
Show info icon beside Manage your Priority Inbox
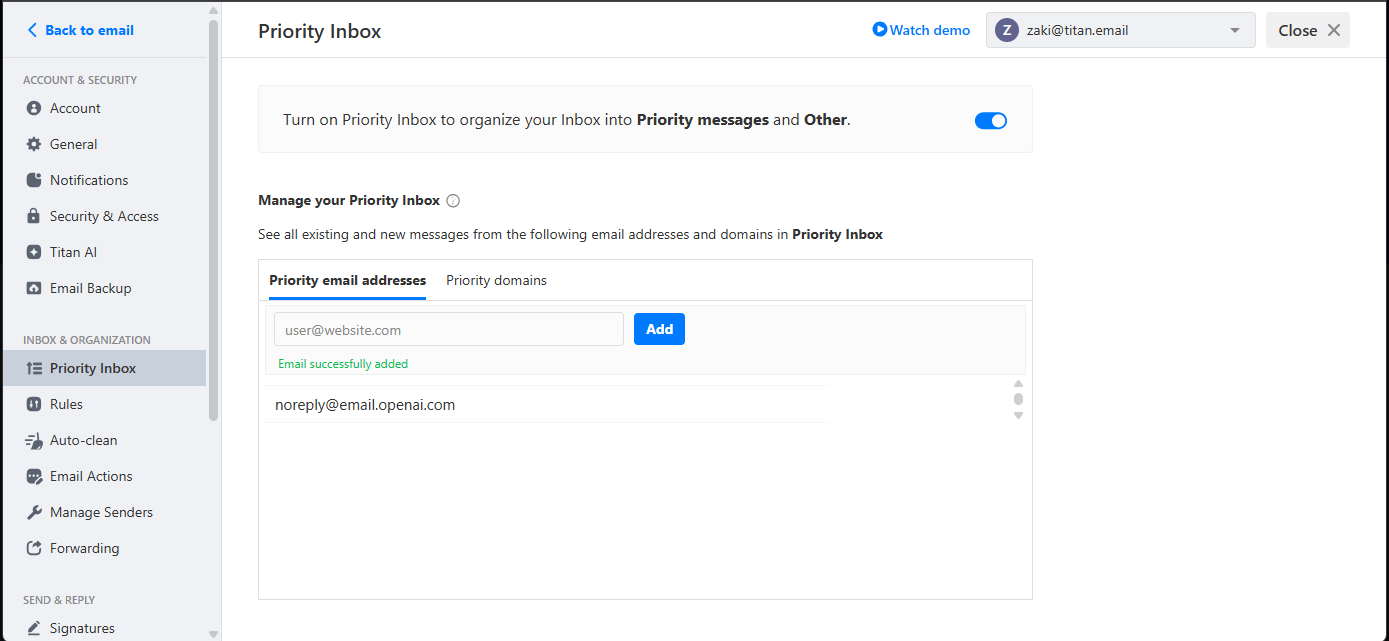[x=453, y=201]
